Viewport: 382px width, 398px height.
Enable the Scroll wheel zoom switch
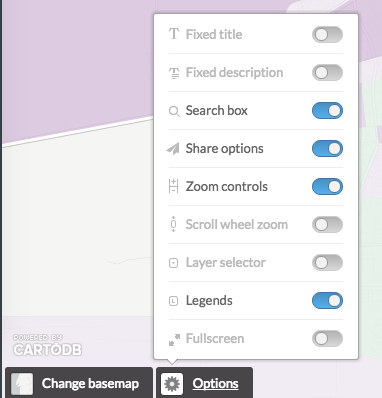pyautogui.click(x=327, y=225)
